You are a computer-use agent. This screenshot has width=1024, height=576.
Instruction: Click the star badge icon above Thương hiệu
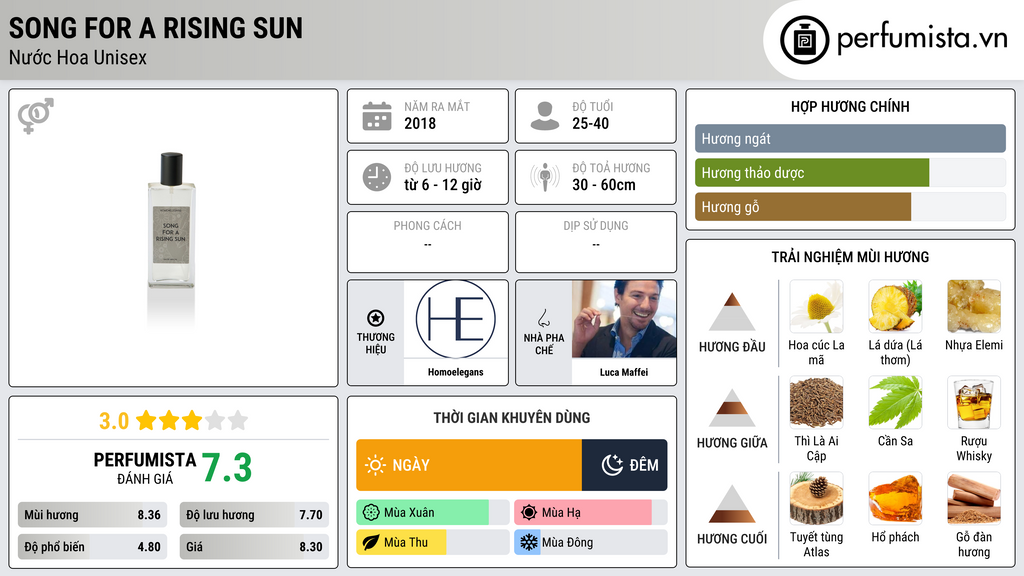pos(376,318)
